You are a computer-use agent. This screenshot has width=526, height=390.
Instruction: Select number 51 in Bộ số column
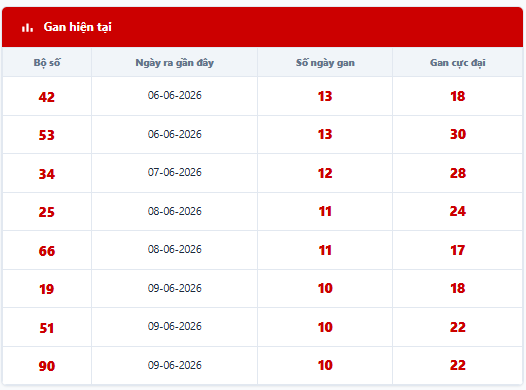47,328
